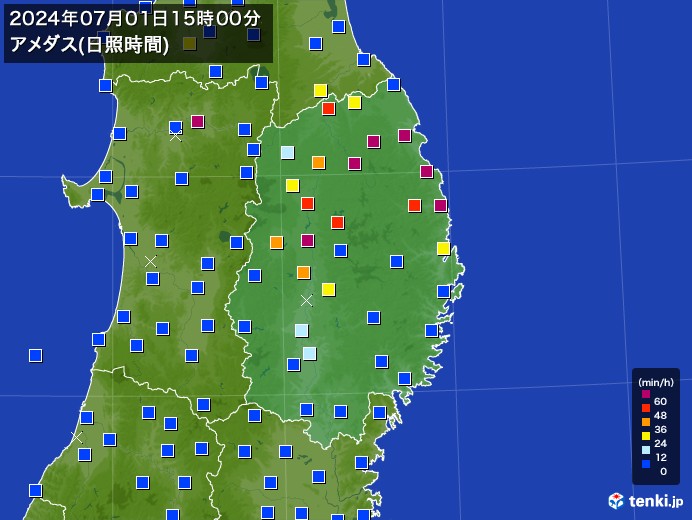
Task: Click the orange 36 legend swatch
Action: point(646,422)
